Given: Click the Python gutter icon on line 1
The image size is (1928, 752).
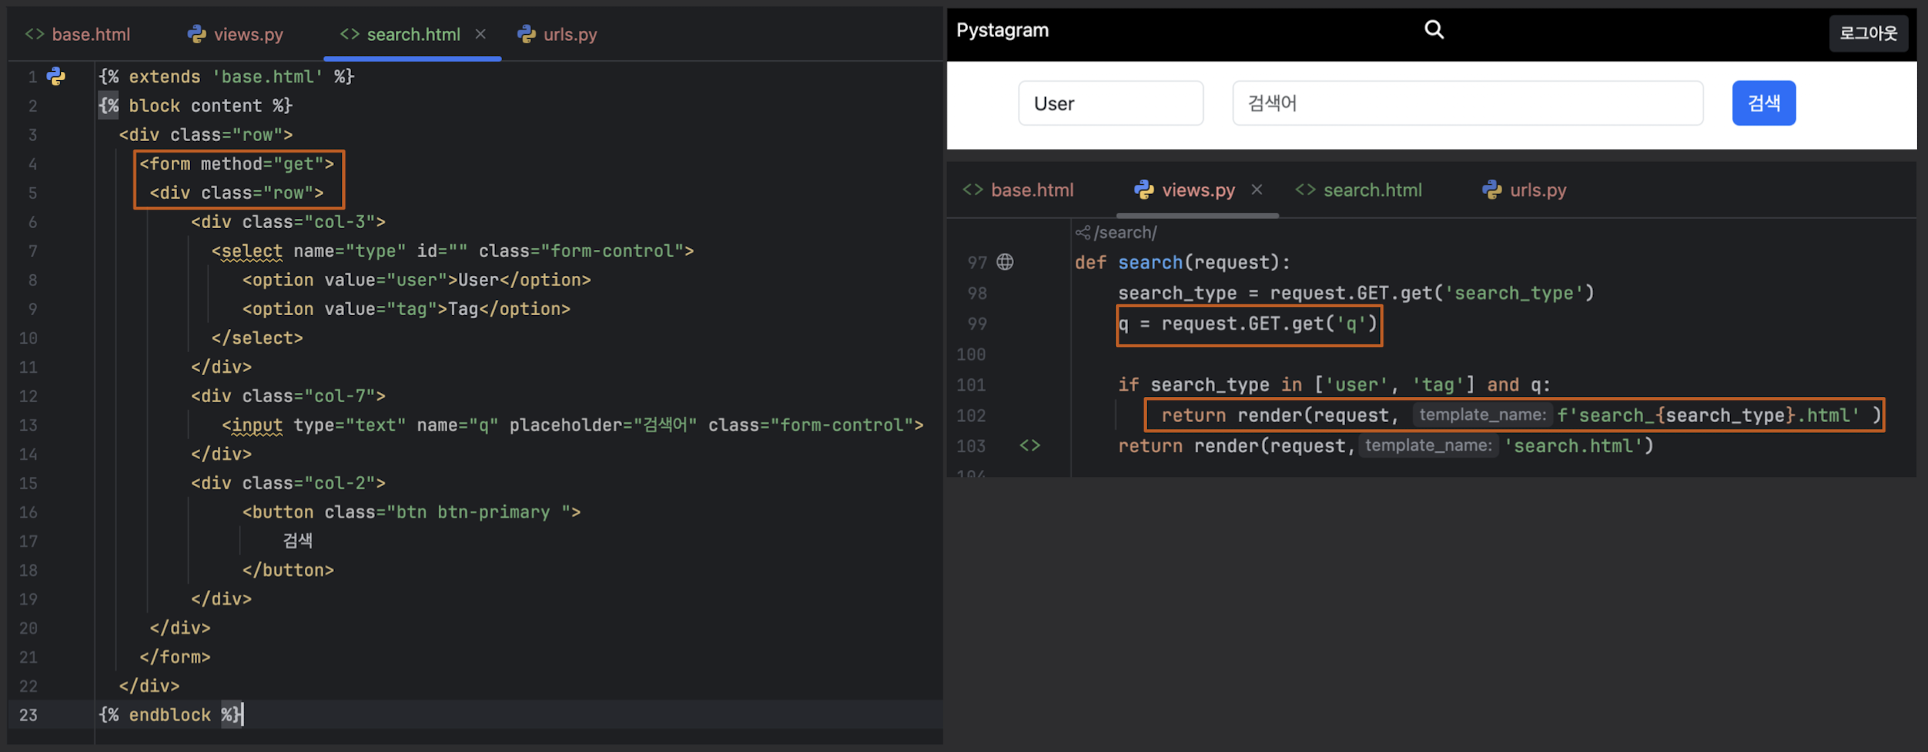Looking at the screenshot, I should tap(56, 77).
